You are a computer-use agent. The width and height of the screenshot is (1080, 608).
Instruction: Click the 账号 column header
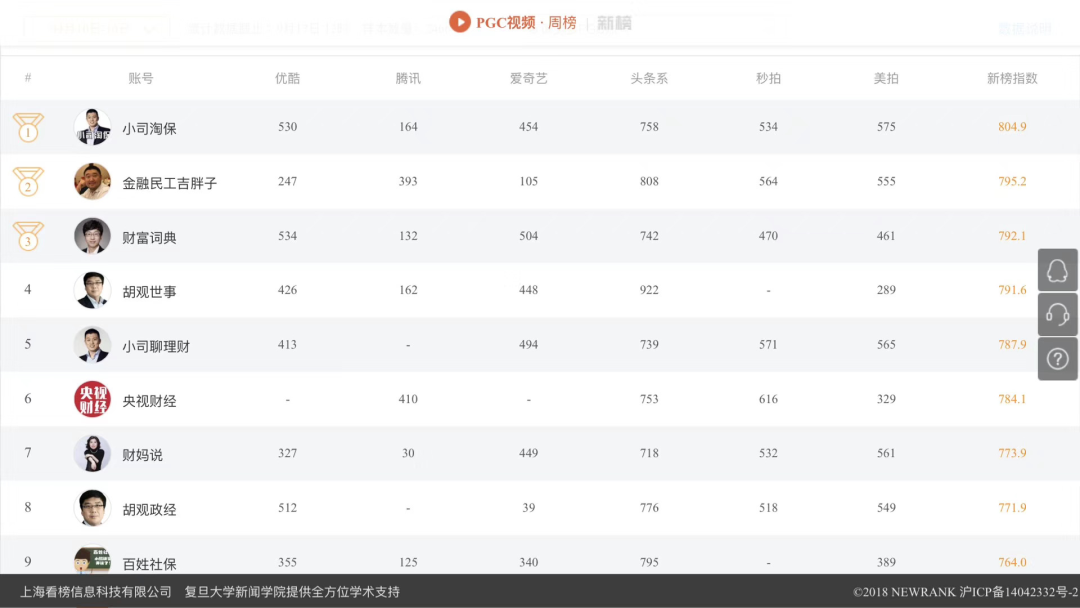click(x=141, y=78)
